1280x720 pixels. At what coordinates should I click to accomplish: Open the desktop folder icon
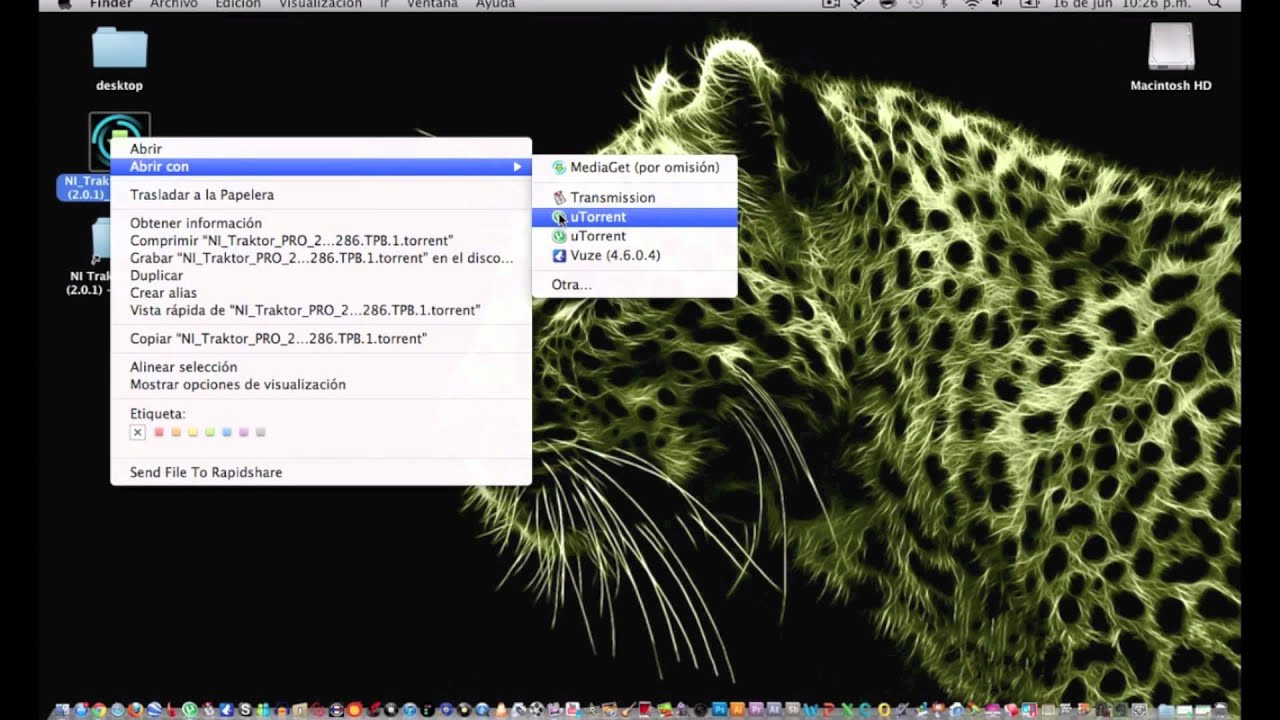tap(119, 48)
